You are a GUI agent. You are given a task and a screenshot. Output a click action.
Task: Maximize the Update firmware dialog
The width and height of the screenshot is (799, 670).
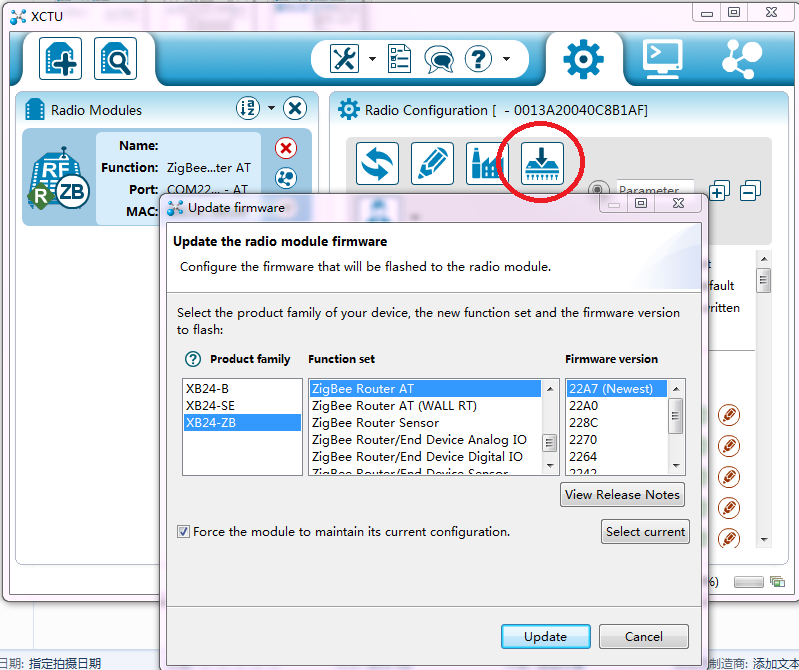pyautogui.click(x=641, y=203)
